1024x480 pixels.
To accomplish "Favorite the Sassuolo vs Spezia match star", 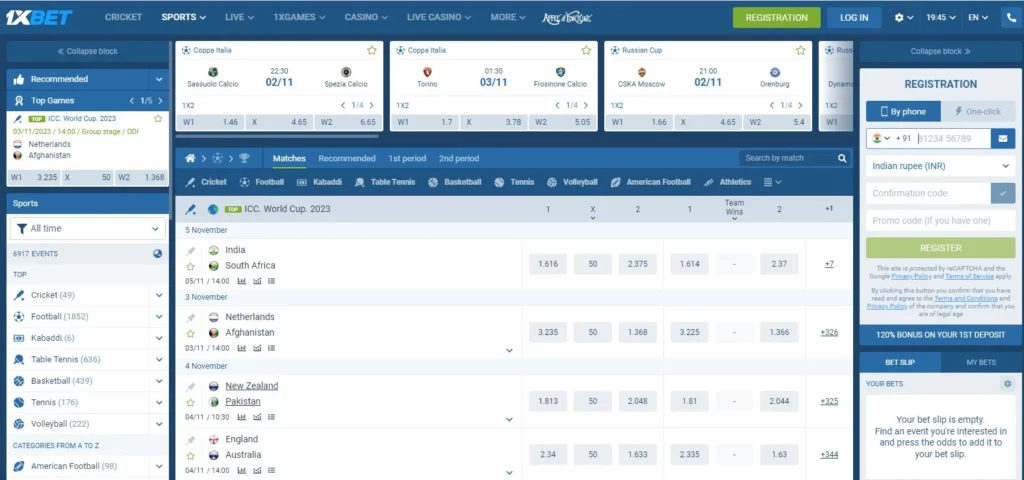I will coord(372,50).
